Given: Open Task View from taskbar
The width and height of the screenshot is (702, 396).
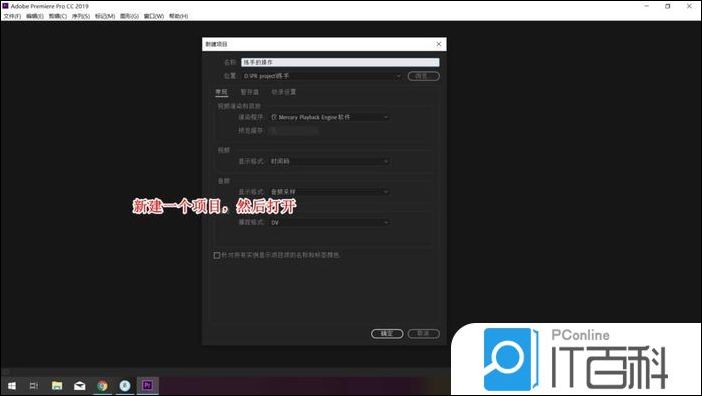Looking at the screenshot, I should click(34, 385).
